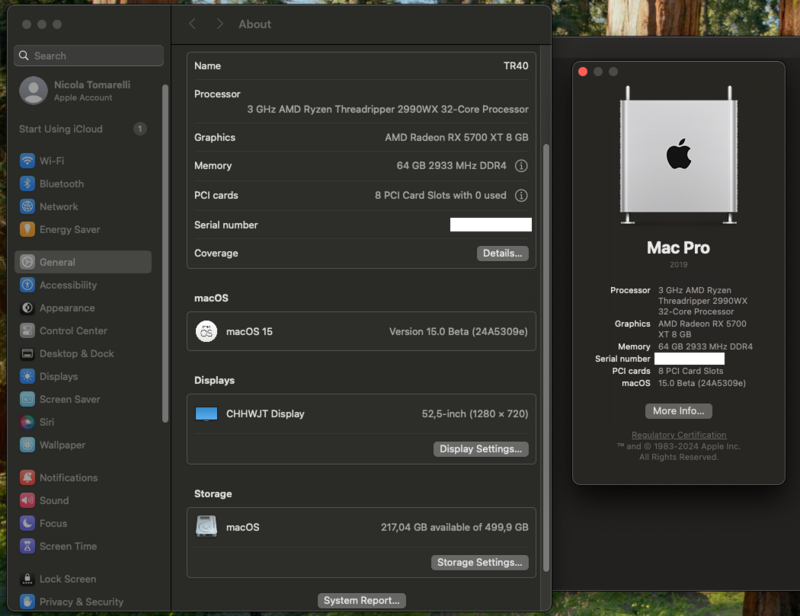Go back using the back chevron
This screenshot has height=616, width=800.
point(193,24)
